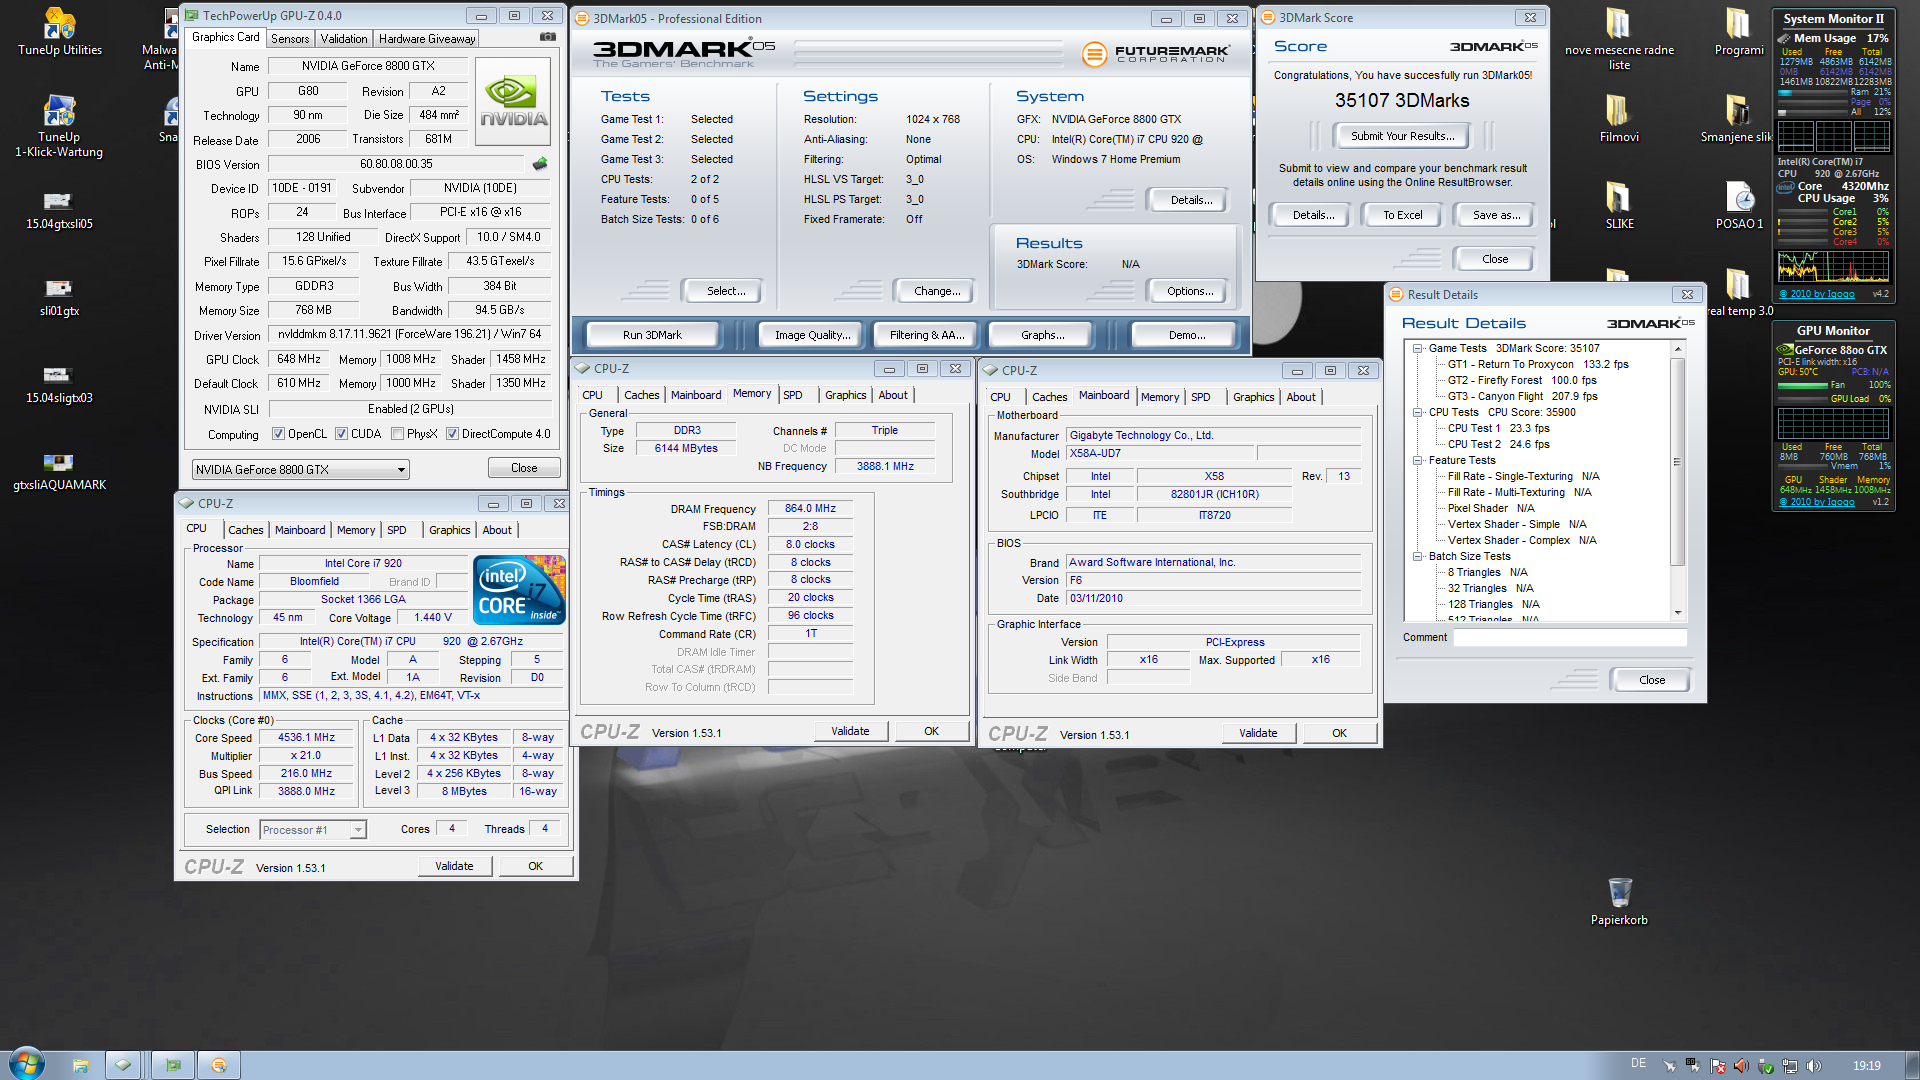
Task: Collapse the CPU Tests tree node
Action: 1418,412
